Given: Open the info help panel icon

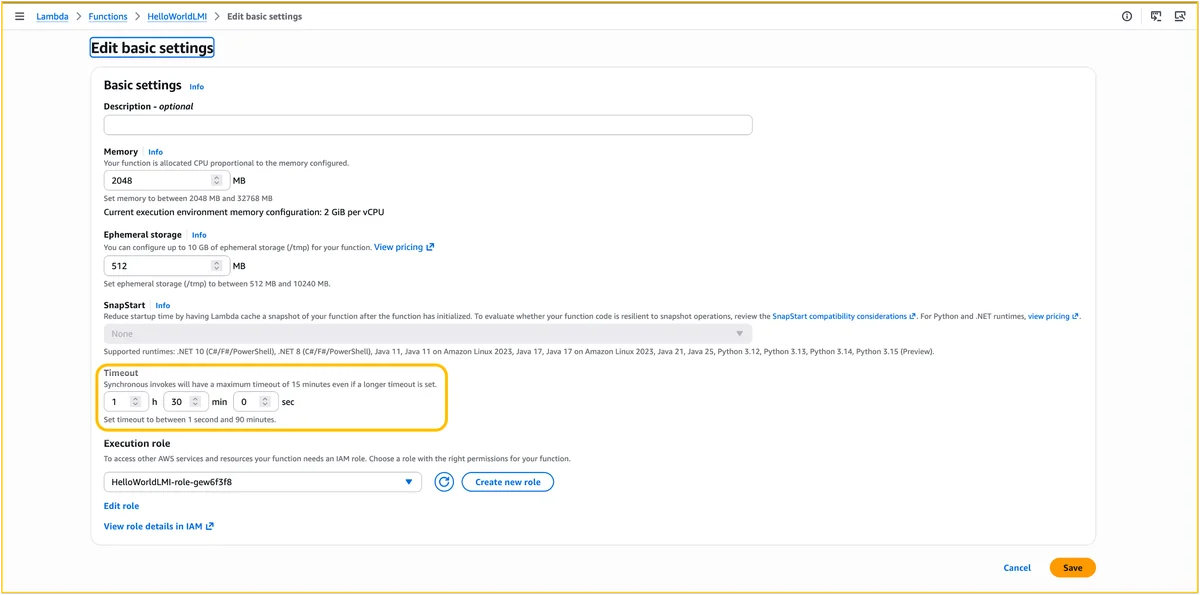Looking at the screenshot, I should coord(1127,16).
